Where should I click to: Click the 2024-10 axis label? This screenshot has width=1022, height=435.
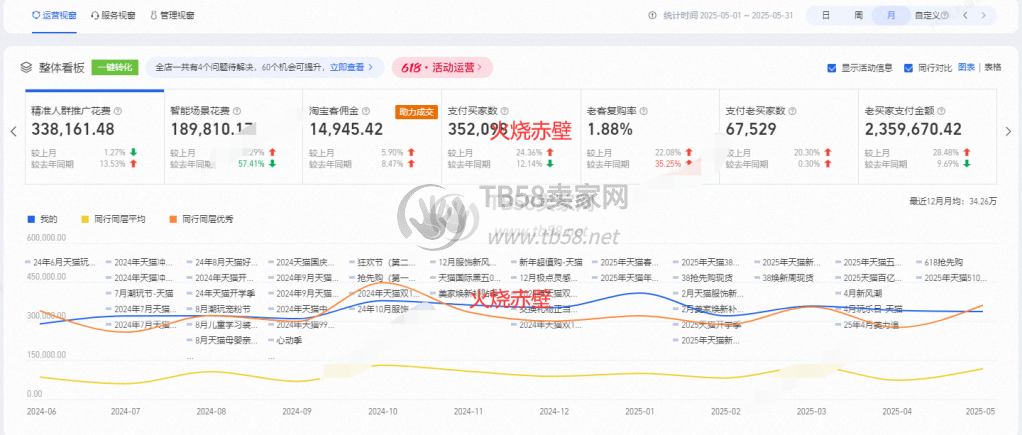point(383,412)
